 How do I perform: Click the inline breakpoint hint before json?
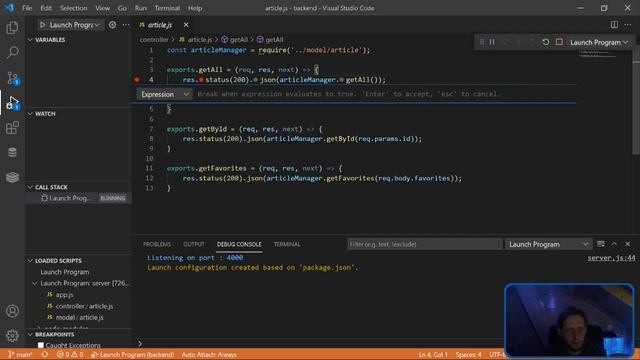click(256, 80)
